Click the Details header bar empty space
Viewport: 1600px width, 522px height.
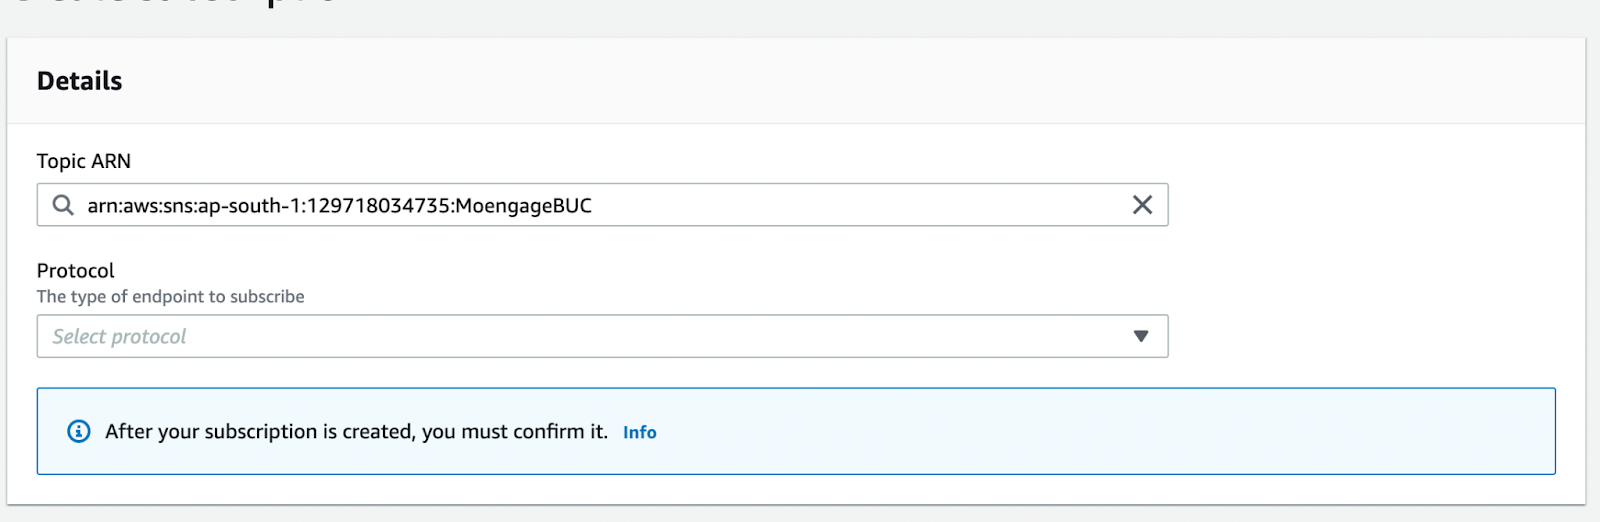point(800,81)
